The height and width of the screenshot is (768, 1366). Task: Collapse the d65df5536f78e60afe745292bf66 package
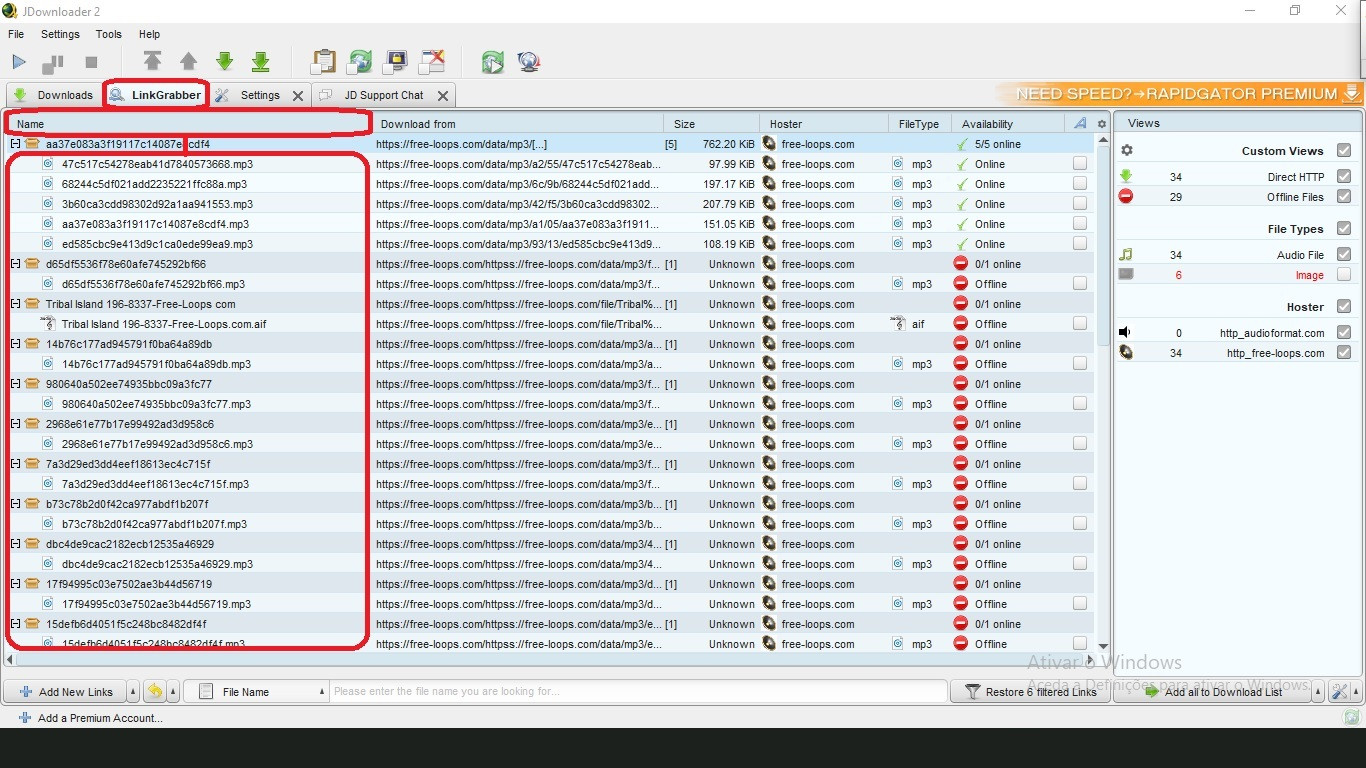[x=15, y=264]
